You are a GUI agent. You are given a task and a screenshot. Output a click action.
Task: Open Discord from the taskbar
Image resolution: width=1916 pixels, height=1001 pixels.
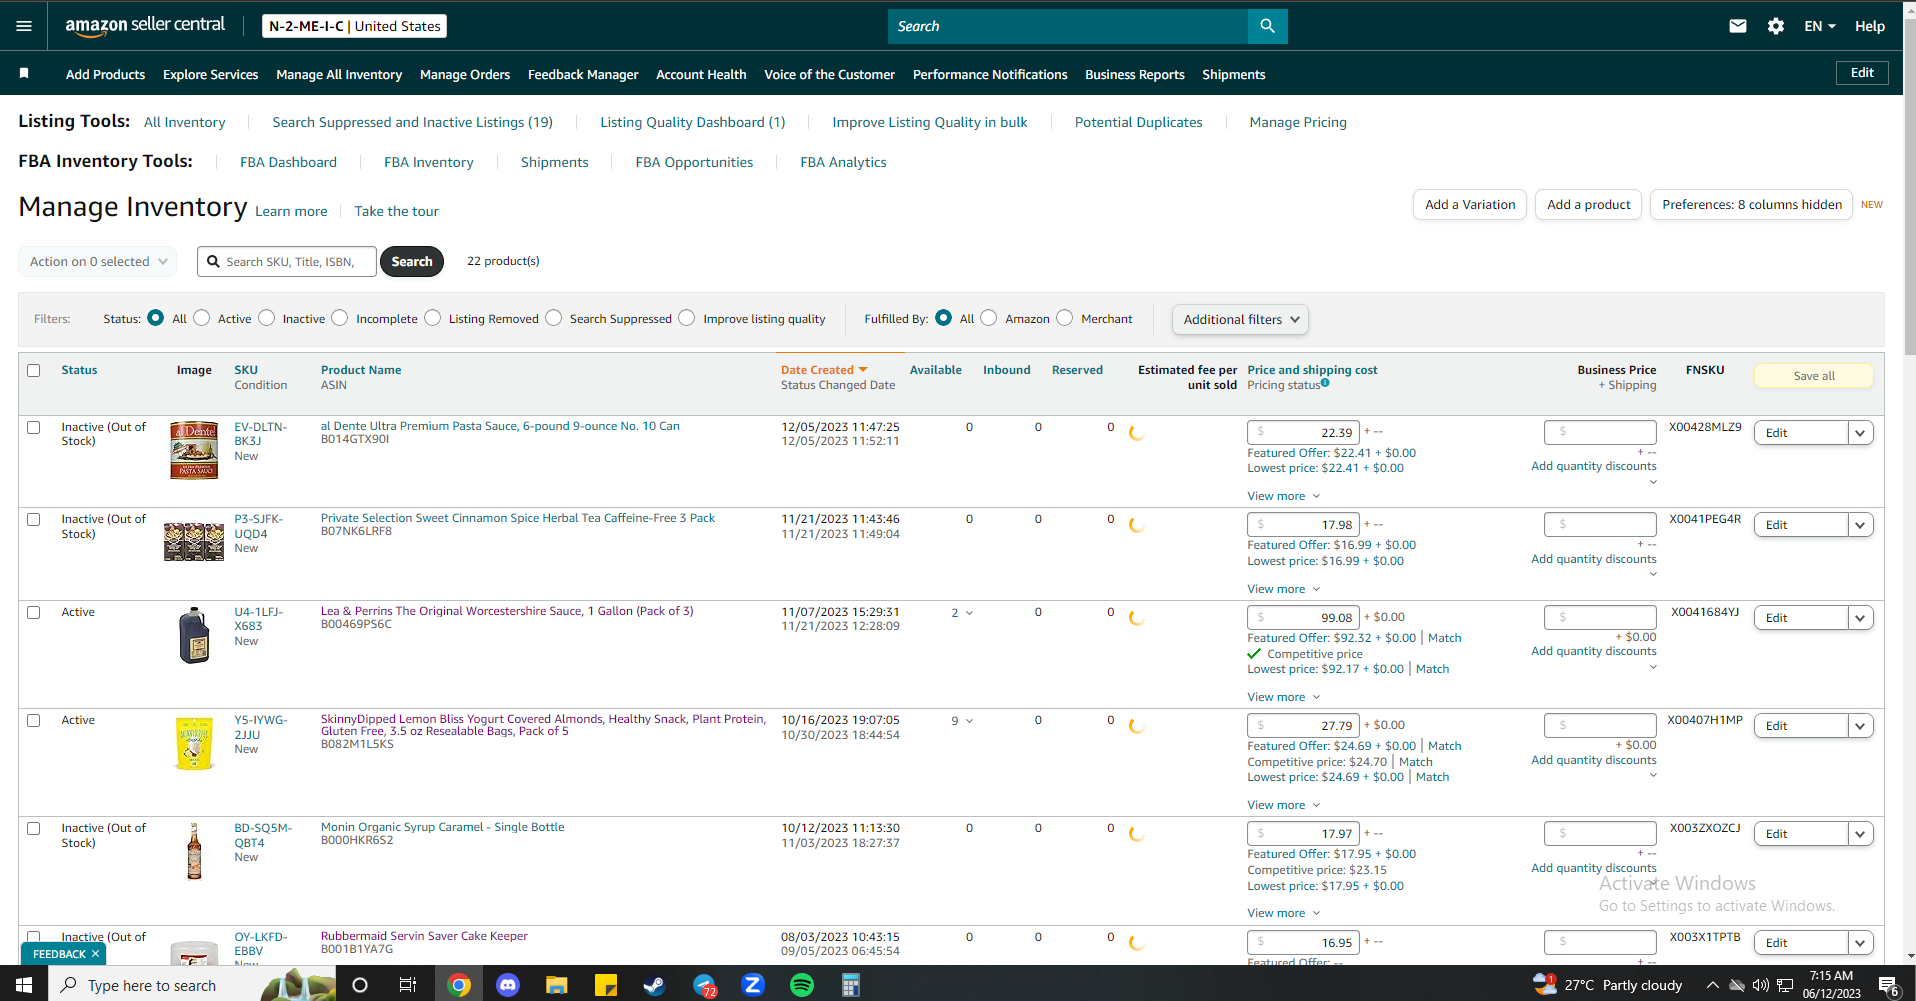pos(508,985)
